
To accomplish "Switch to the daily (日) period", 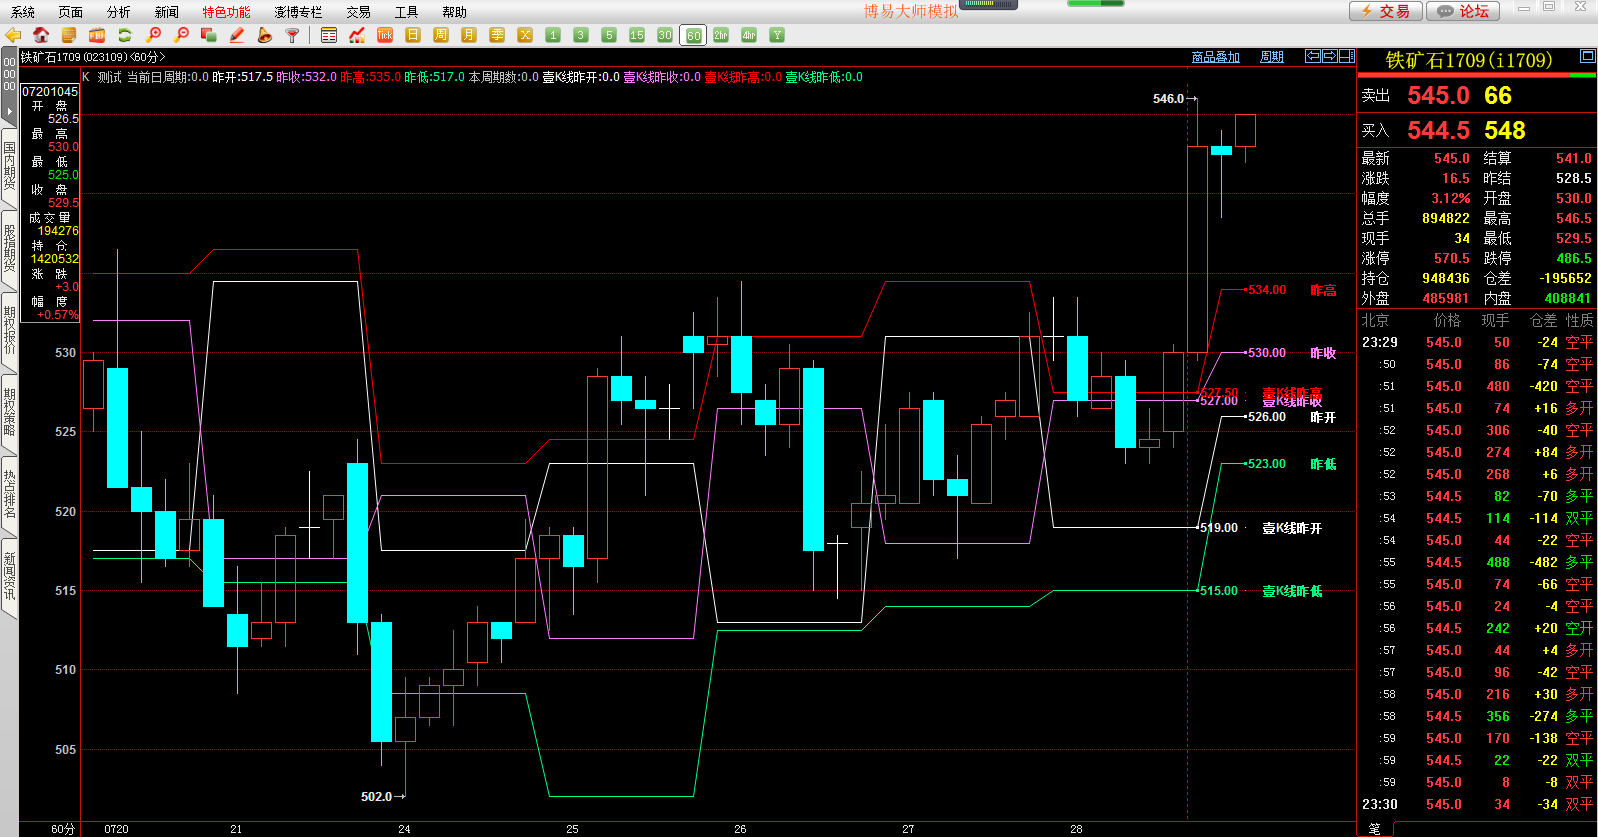I will tap(413, 35).
